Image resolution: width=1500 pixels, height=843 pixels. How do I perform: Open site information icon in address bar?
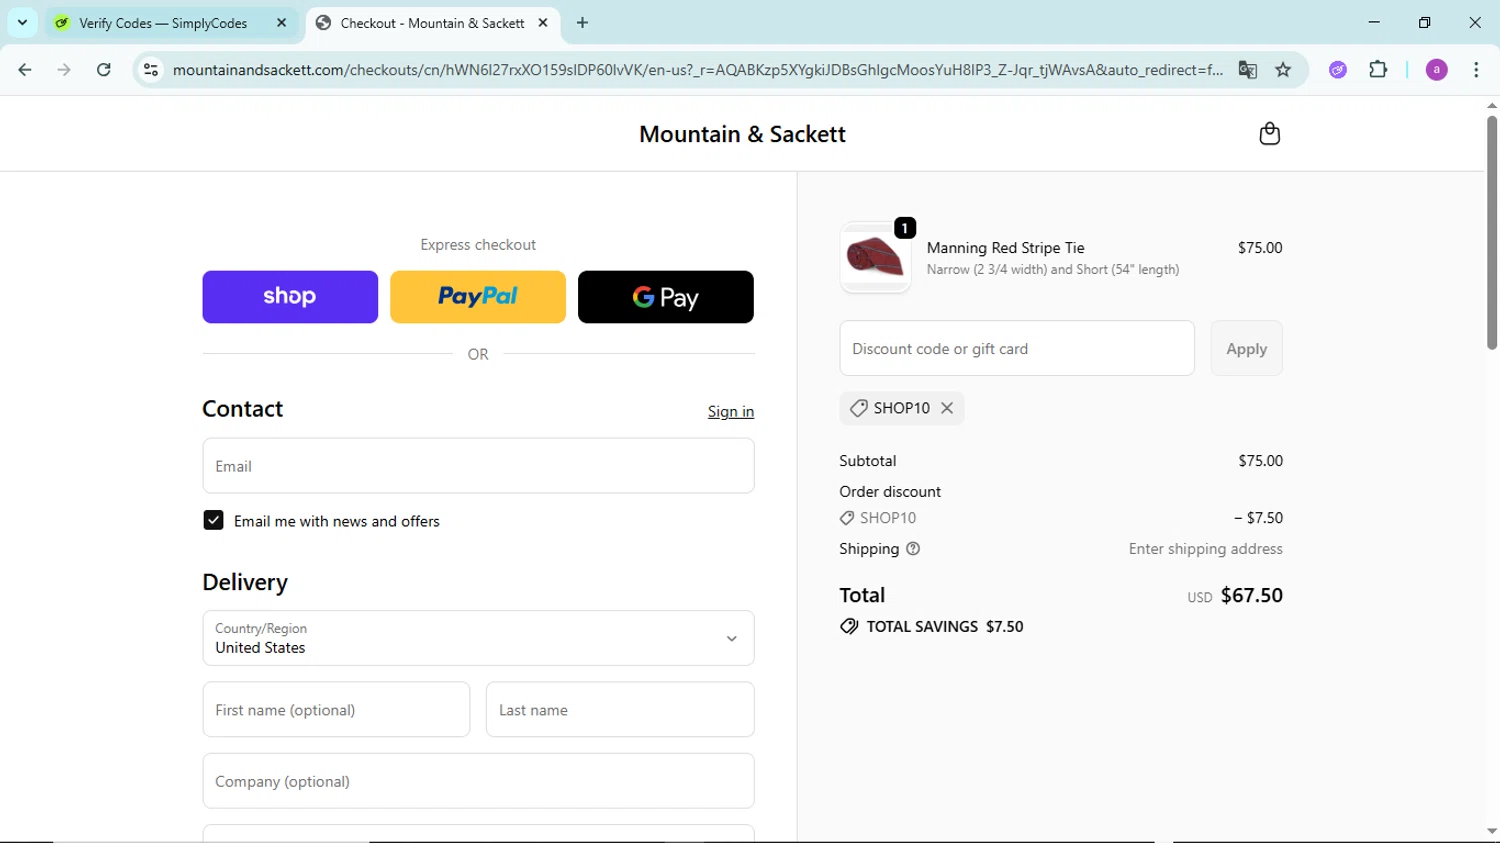(151, 70)
